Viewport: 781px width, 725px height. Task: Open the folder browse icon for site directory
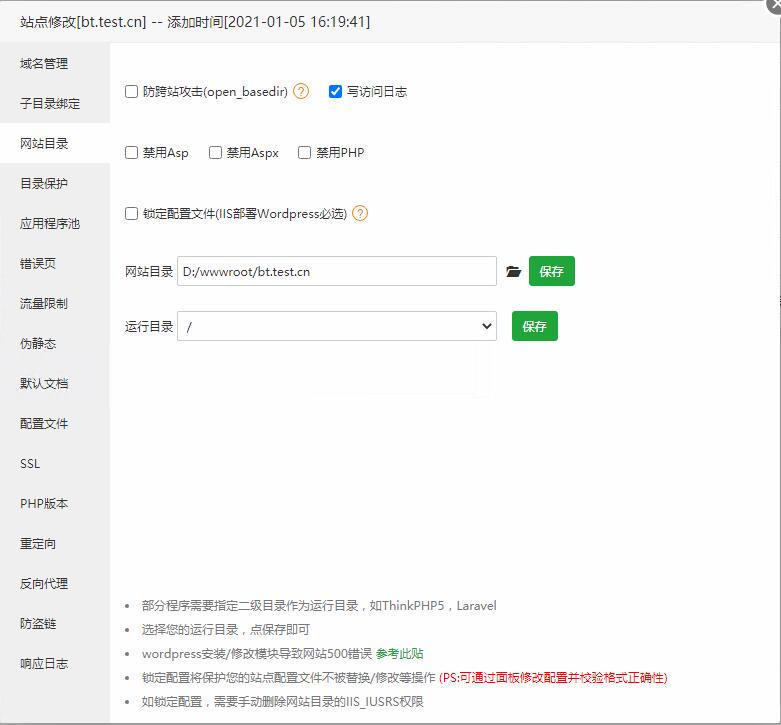click(x=513, y=271)
